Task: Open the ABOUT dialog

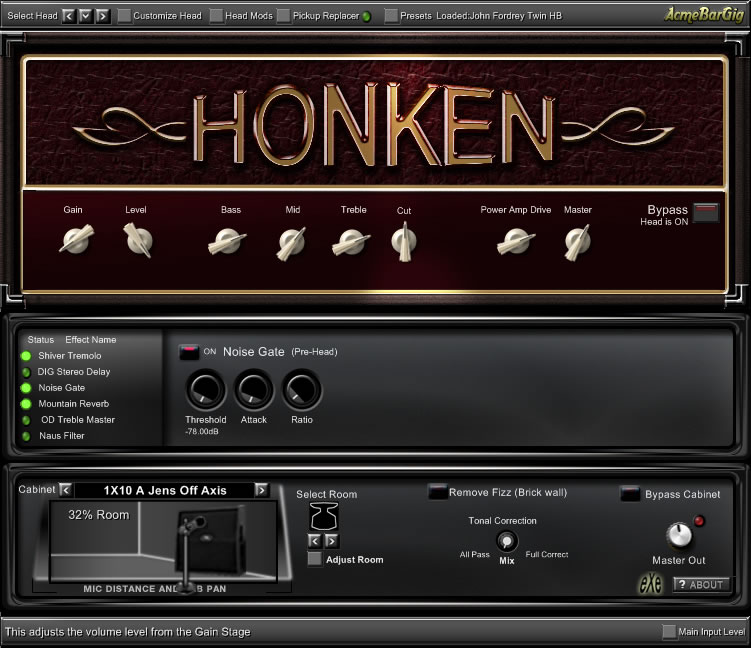Action: (701, 585)
